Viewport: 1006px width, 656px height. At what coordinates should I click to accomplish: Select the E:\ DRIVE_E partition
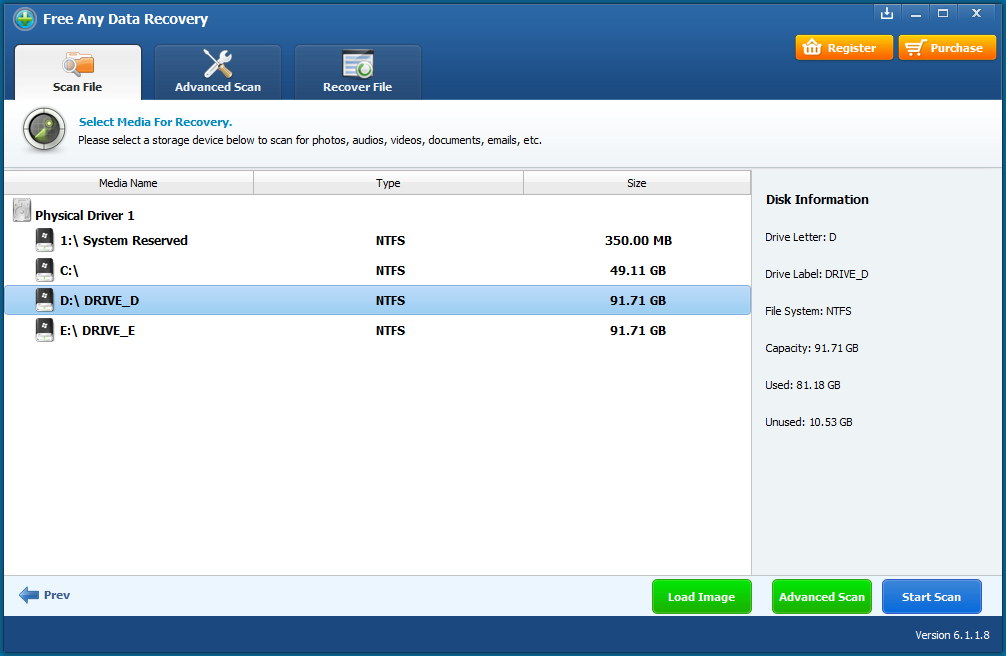coord(300,330)
